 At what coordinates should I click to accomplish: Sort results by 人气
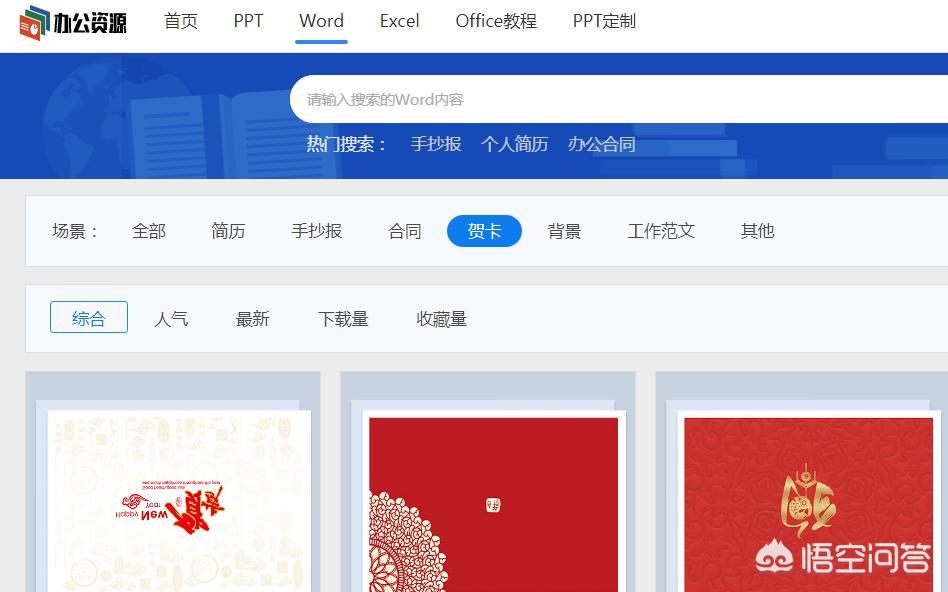(x=171, y=319)
